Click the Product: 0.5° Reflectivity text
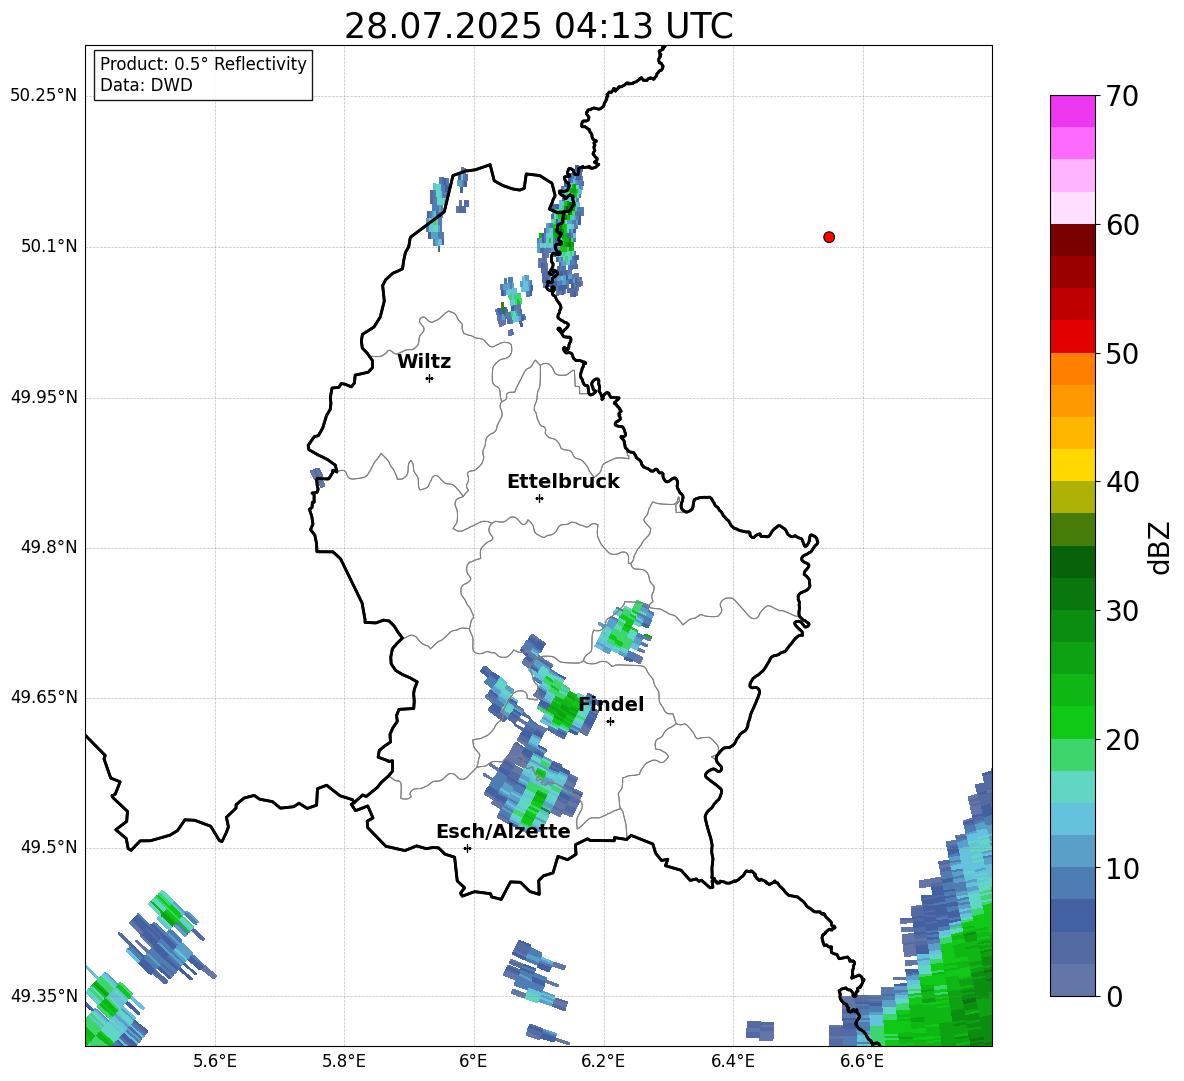Image resolution: width=1184 pixels, height=1081 pixels. point(203,64)
